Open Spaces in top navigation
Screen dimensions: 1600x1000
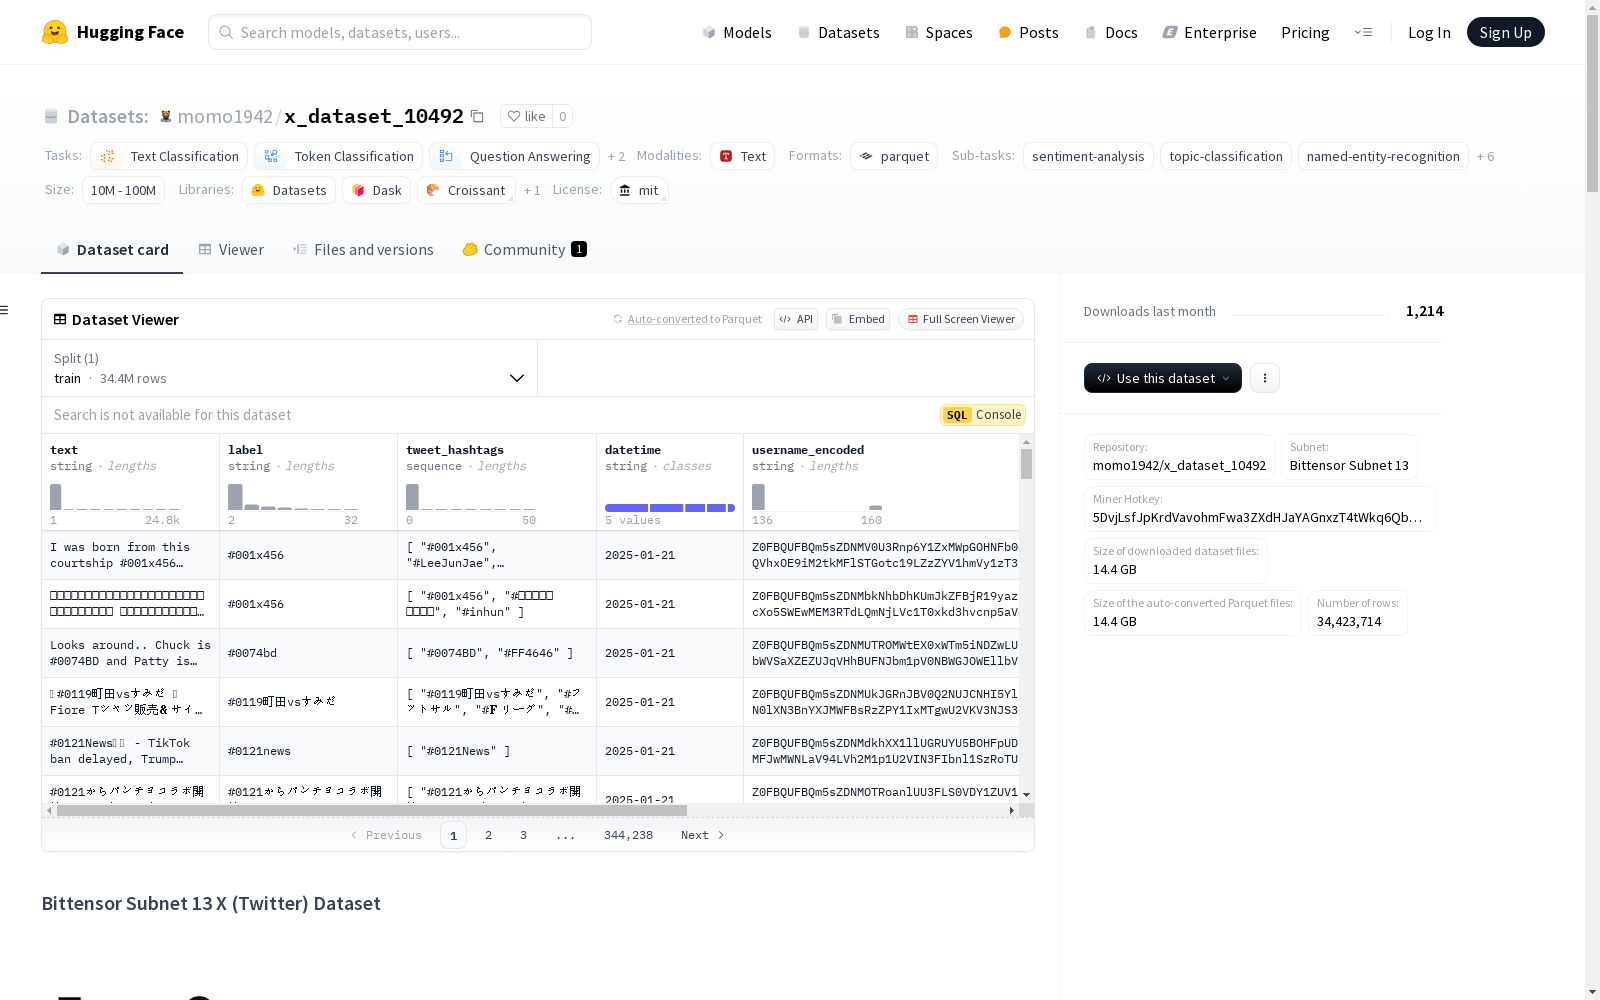(938, 32)
